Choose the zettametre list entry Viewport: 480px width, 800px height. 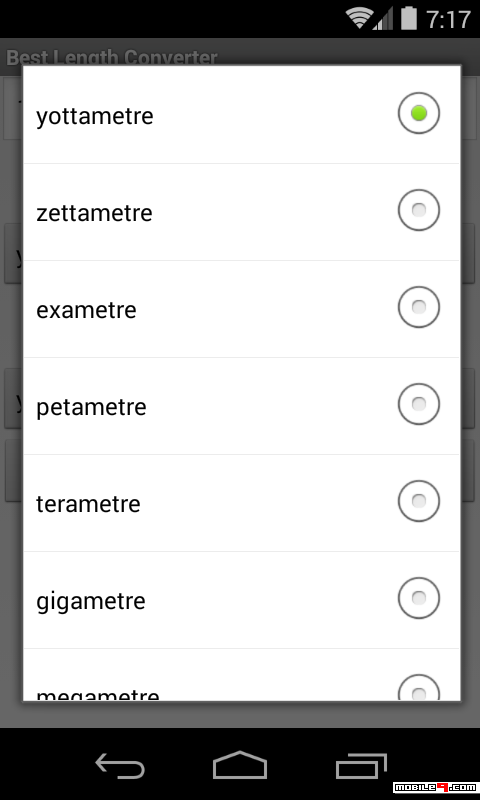pyautogui.click(x=241, y=212)
